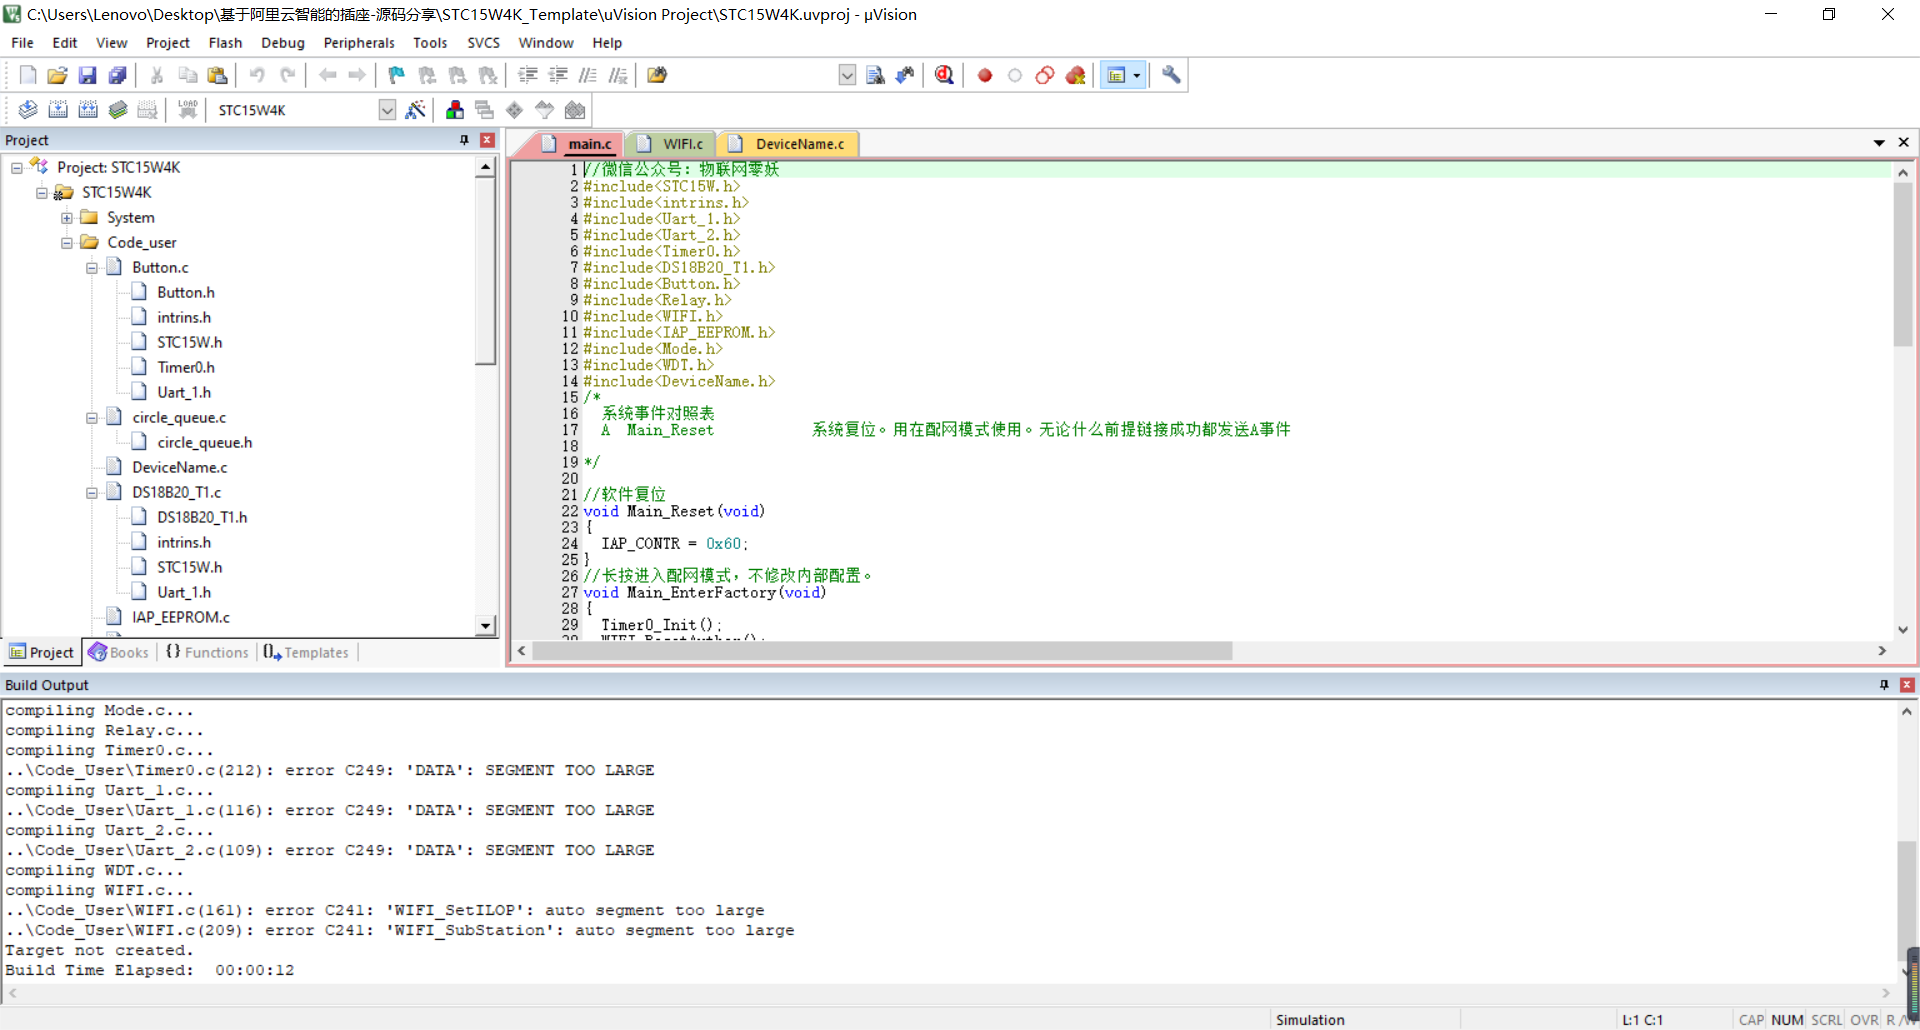Save the current file icon

(88, 75)
